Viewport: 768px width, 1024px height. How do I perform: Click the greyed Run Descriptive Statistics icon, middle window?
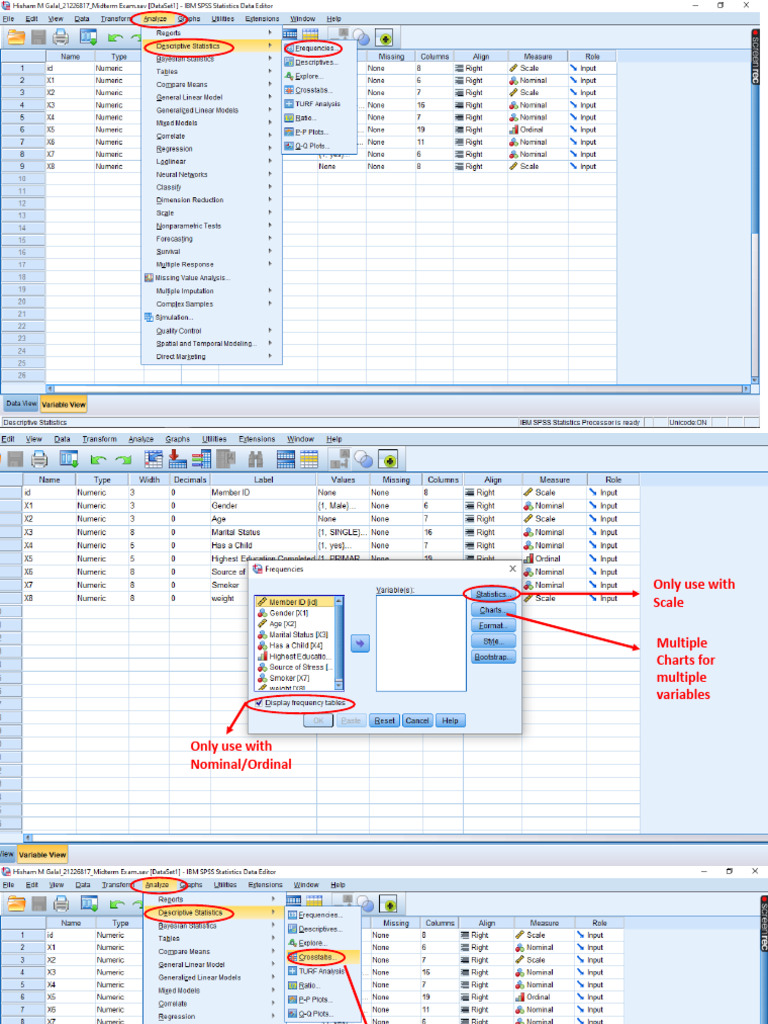coord(226,460)
